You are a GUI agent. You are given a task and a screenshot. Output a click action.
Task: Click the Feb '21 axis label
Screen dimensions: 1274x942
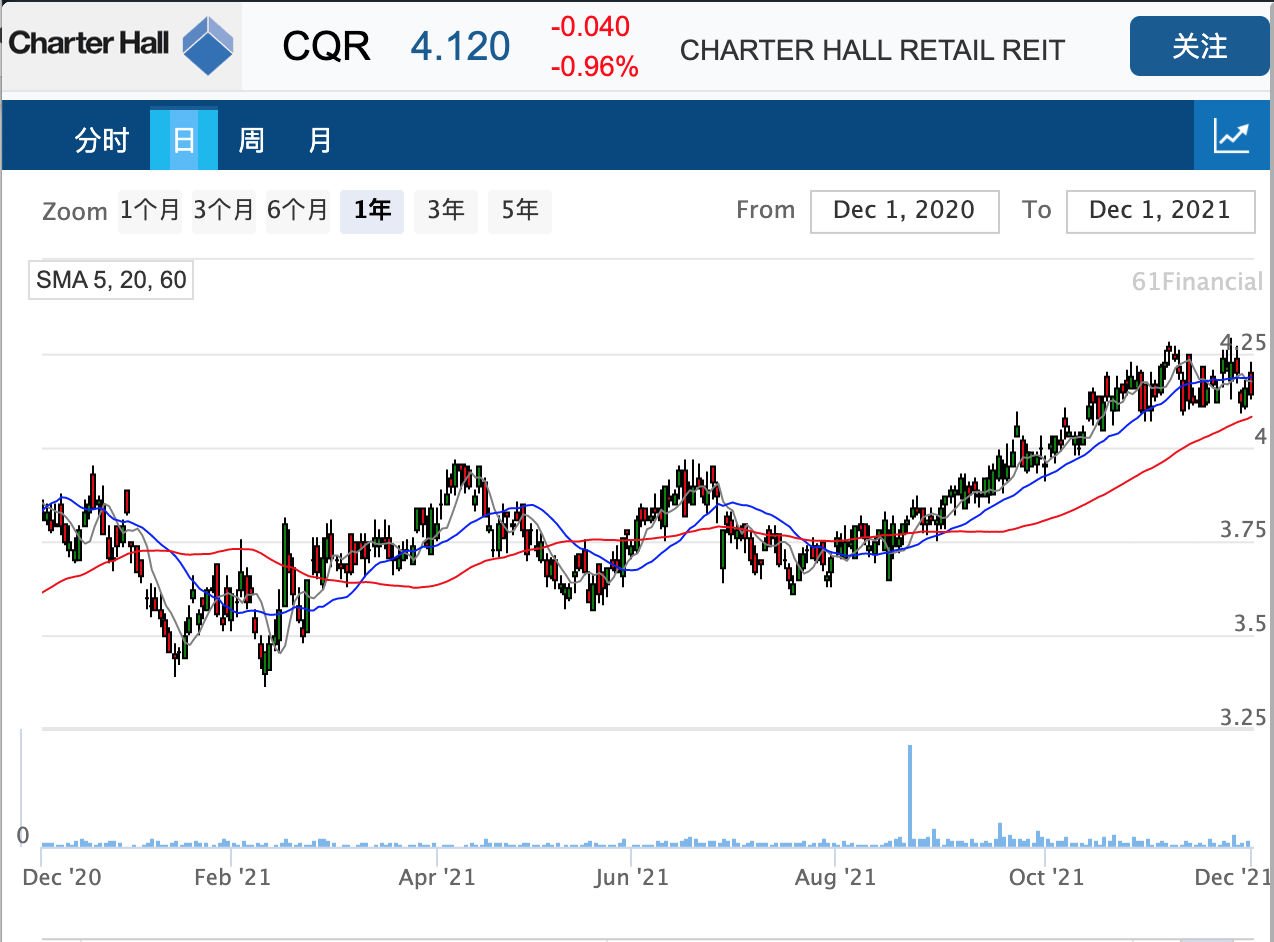coord(231,878)
